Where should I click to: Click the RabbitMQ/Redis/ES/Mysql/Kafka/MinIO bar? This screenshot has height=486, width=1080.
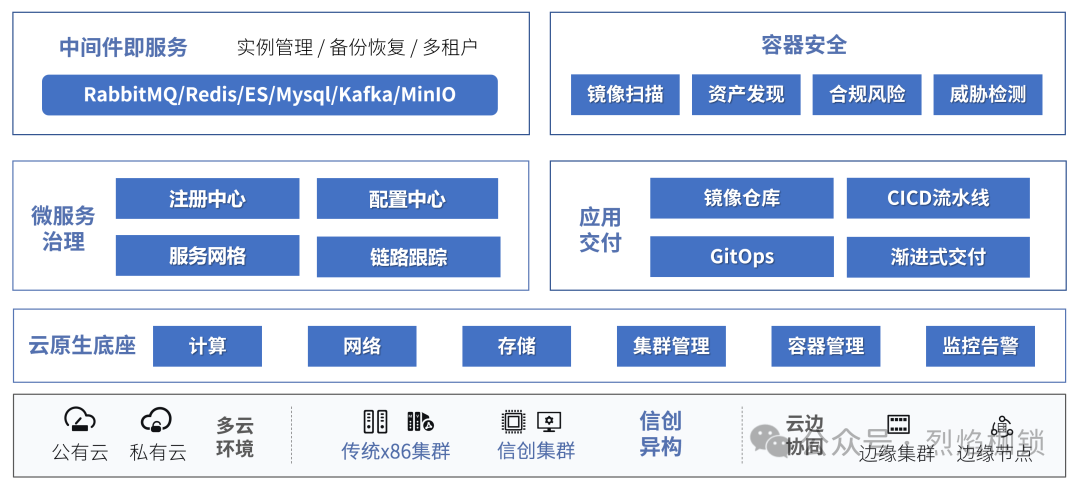point(269,94)
